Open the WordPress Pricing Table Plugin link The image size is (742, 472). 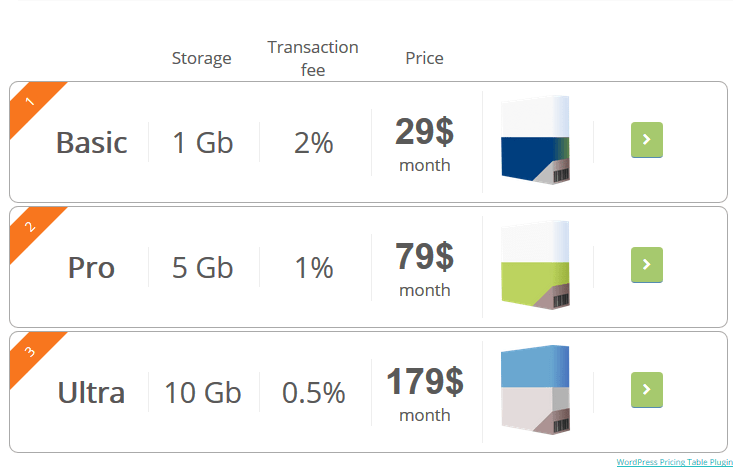click(x=674, y=462)
